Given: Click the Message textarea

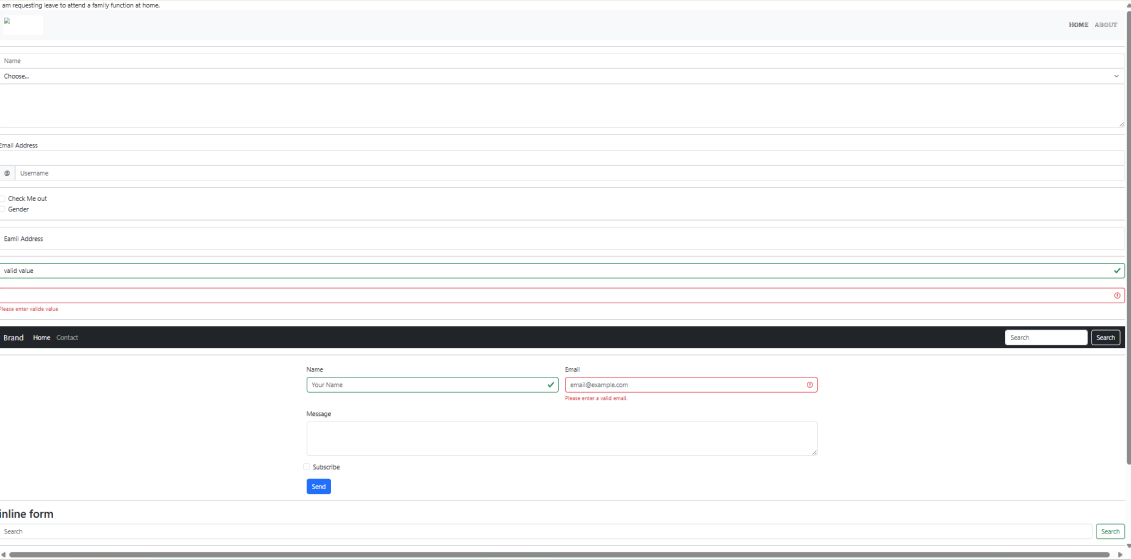Looking at the screenshot, I should pos(562,439).
